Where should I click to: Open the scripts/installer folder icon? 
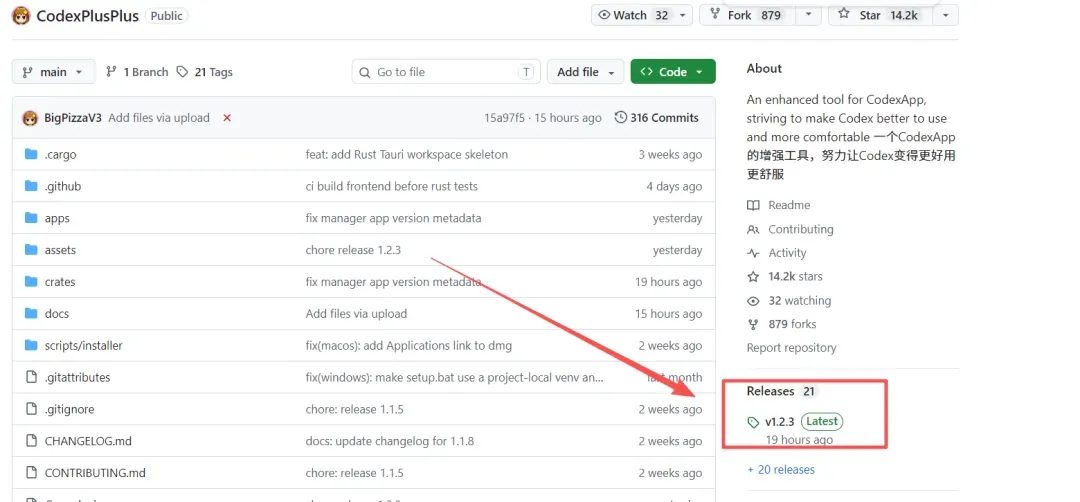[30, 345]
